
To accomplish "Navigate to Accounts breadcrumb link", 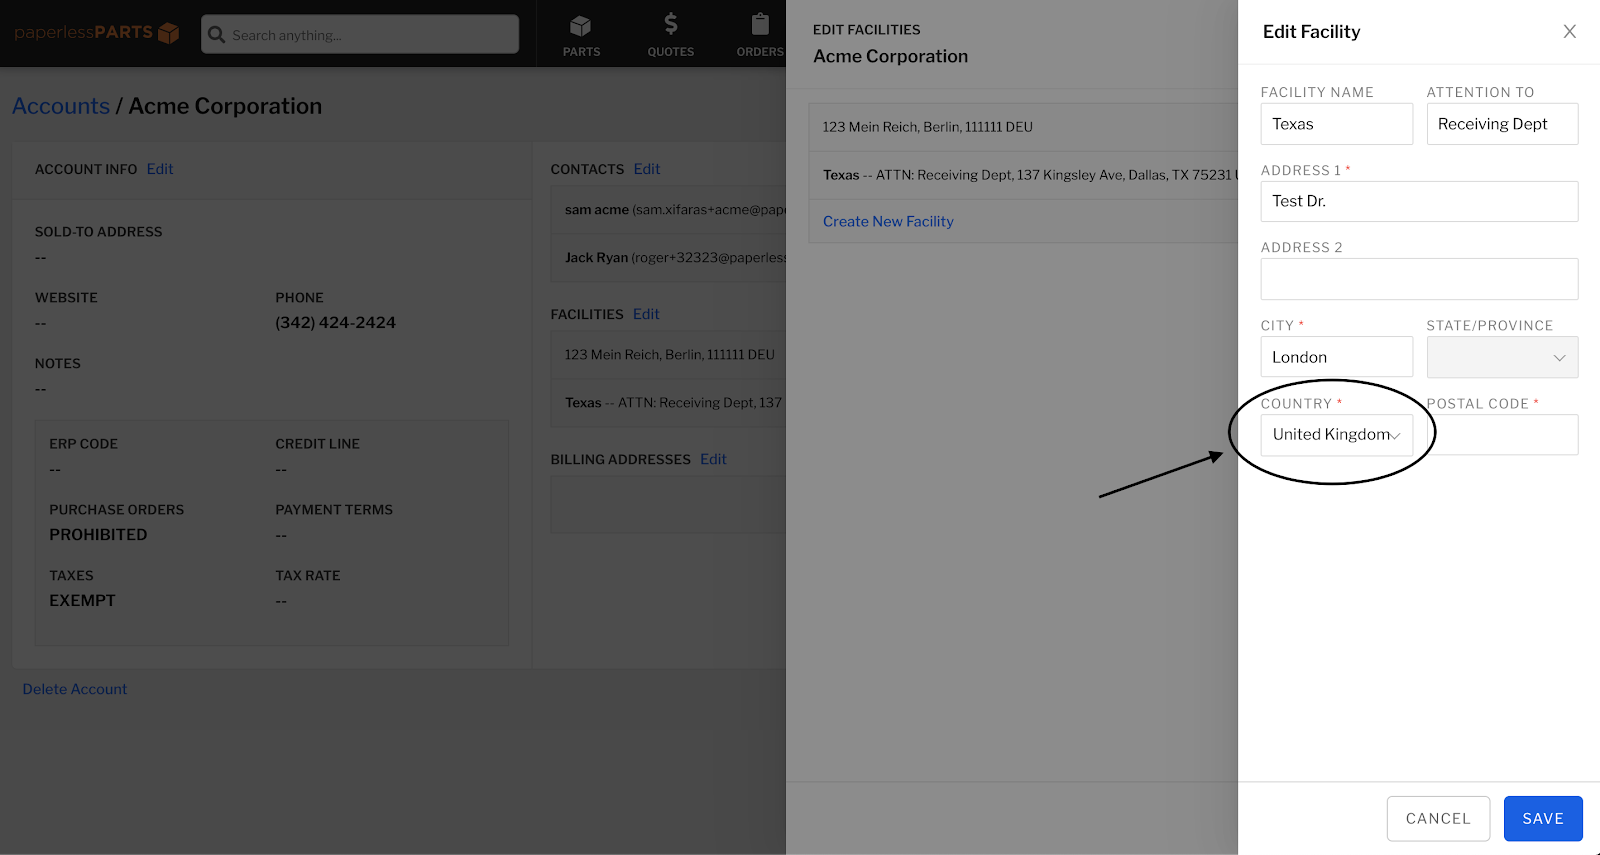I will click(61, 106).
